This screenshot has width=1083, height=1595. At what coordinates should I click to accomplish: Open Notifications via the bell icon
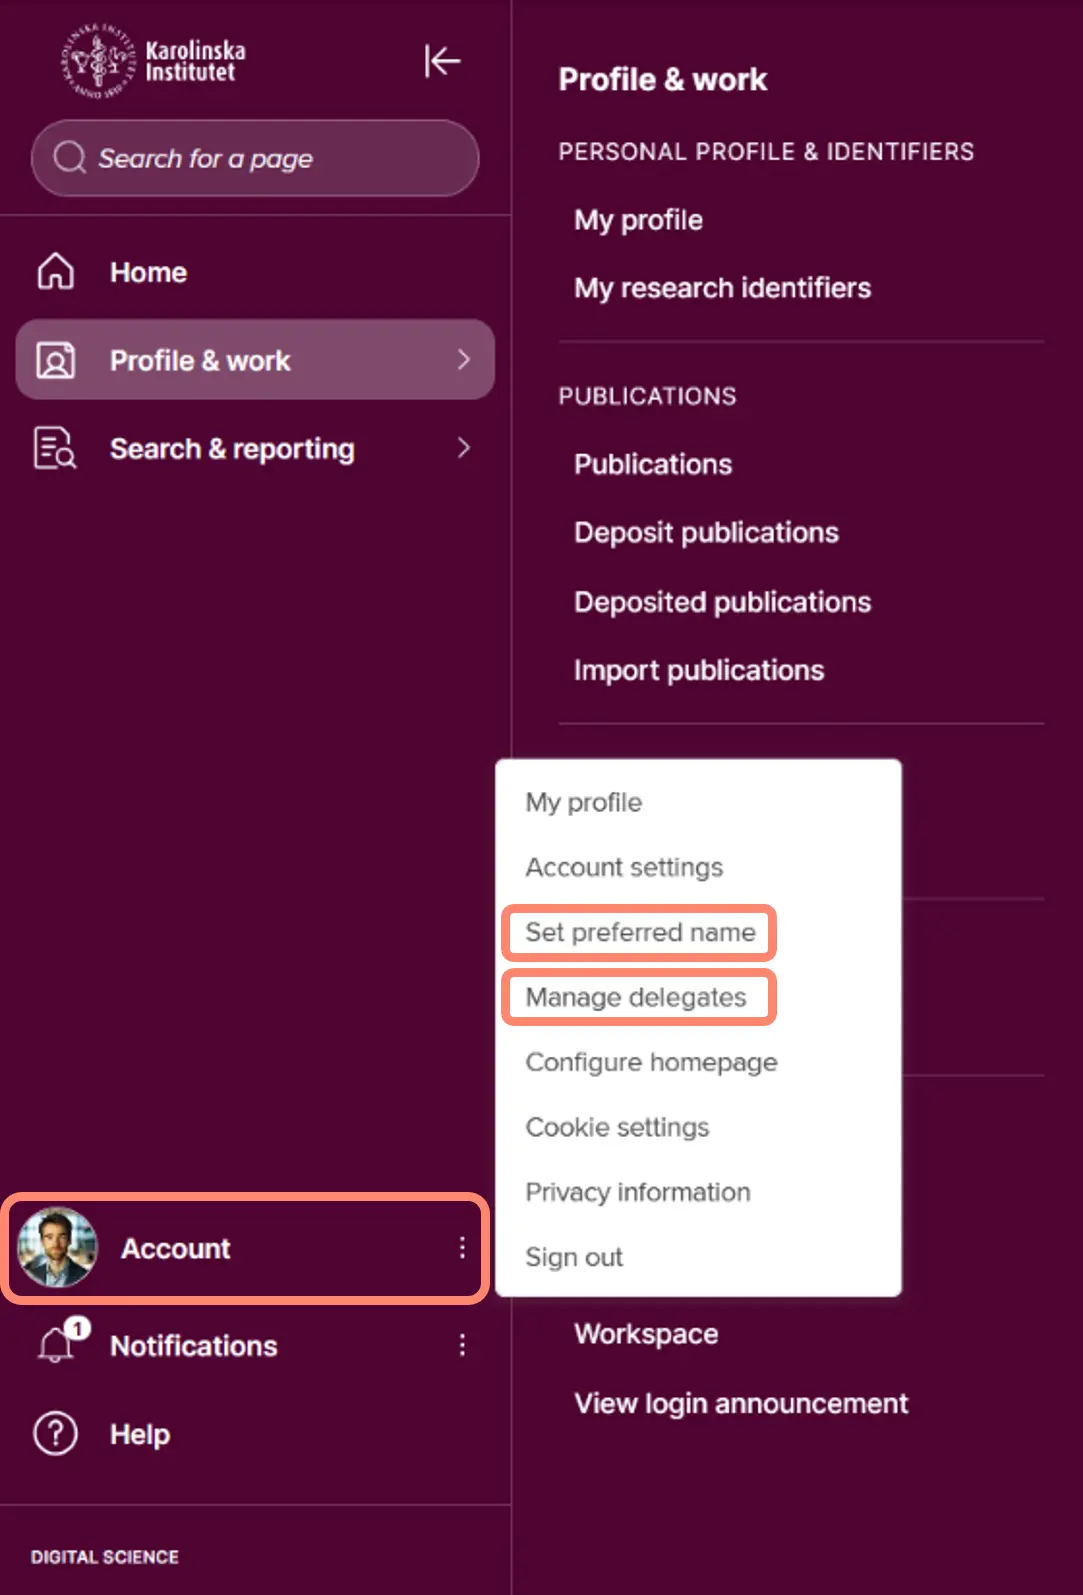53,1344
